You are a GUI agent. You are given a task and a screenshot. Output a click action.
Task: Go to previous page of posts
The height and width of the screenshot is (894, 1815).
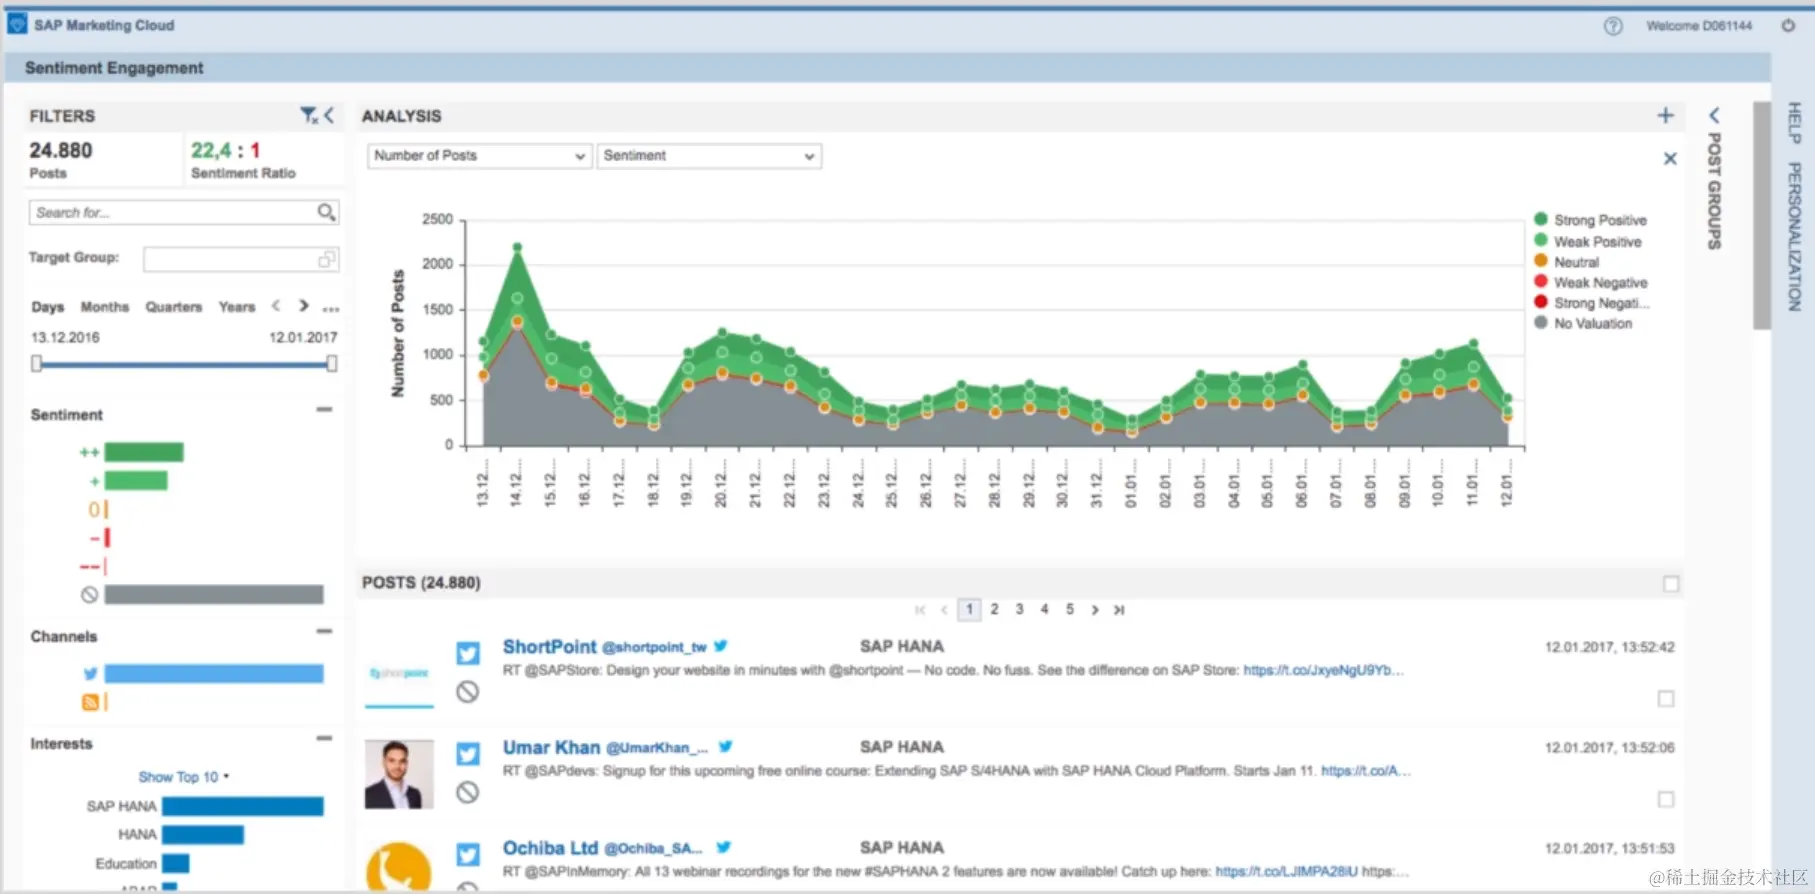944,610
